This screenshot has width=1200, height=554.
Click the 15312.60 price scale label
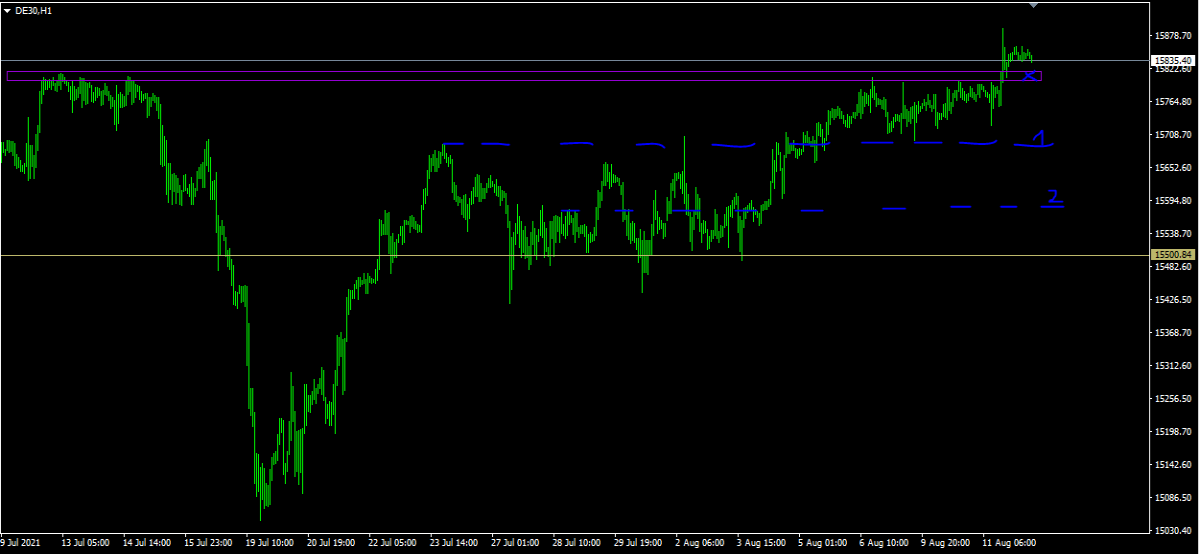tap(1172, 366)
